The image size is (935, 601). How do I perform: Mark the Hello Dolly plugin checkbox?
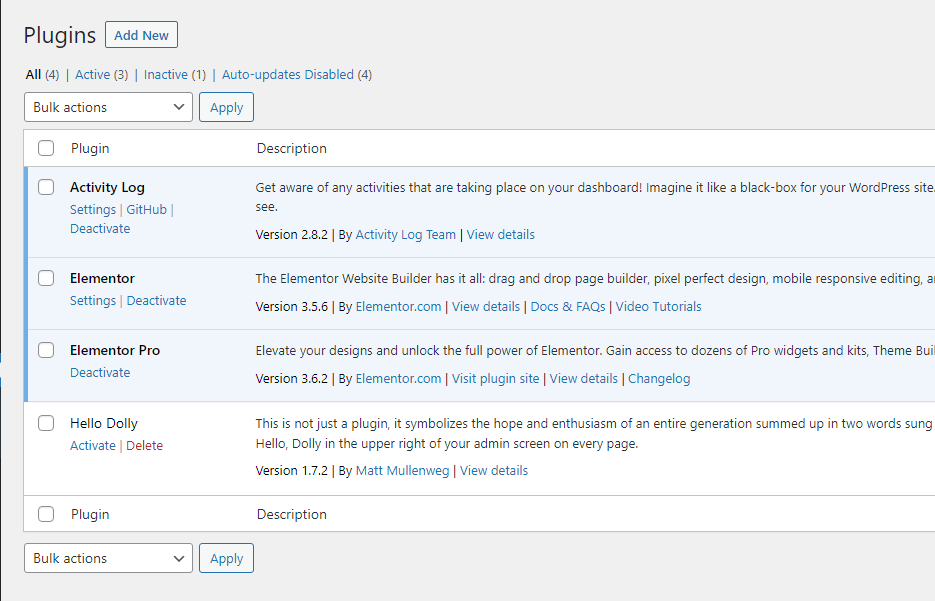46,423
